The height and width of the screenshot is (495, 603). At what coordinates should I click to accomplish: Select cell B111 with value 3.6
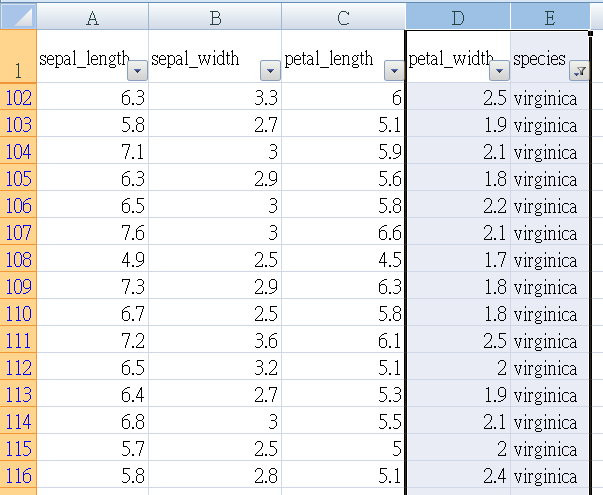pyautogui.click(x=215, y=339)
